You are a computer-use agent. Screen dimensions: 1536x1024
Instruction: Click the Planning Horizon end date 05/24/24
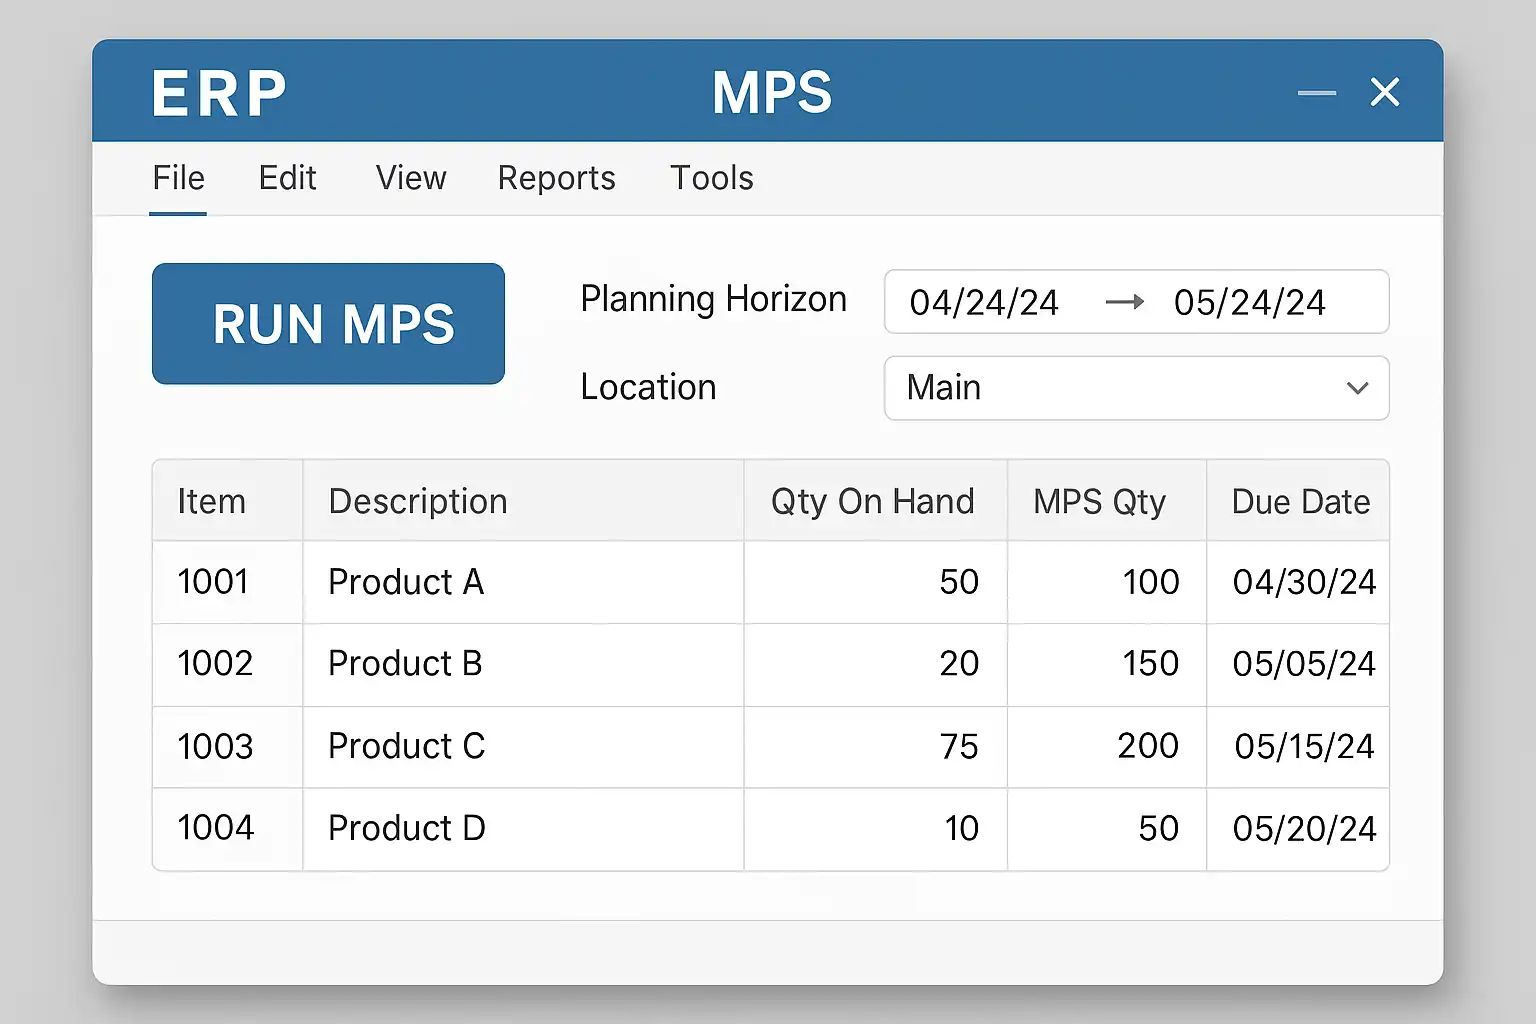[x=1249, y=302]
